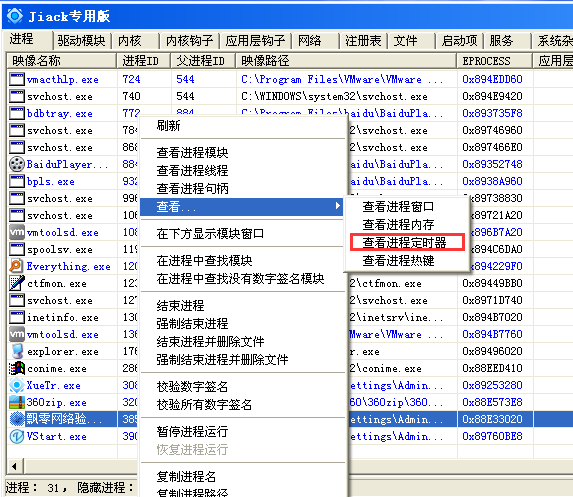Open the 注册表 tab
Viewport: 573px width, 497px height.
point(363,41)
